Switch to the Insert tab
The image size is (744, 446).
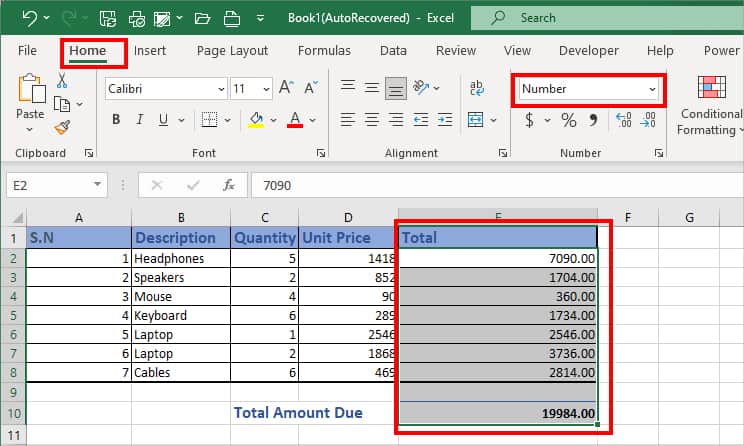[150, 51]
